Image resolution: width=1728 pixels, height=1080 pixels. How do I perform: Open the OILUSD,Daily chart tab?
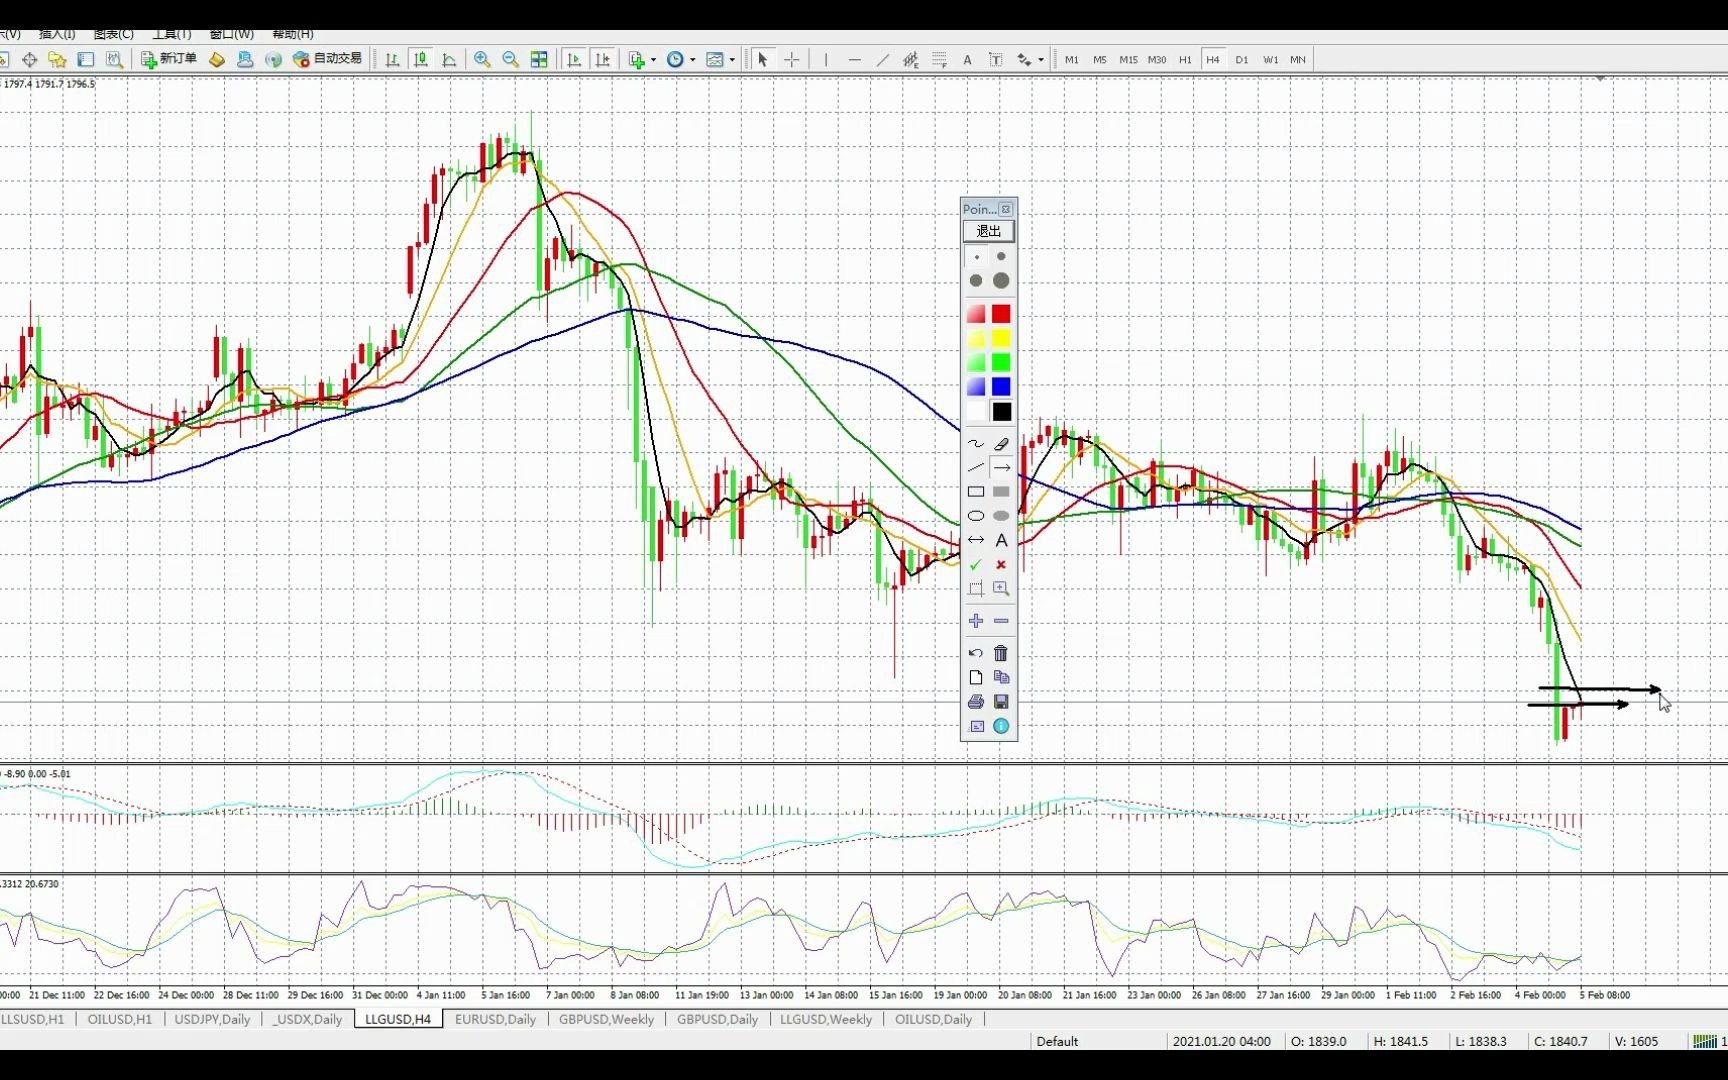tap(933, 1019)
